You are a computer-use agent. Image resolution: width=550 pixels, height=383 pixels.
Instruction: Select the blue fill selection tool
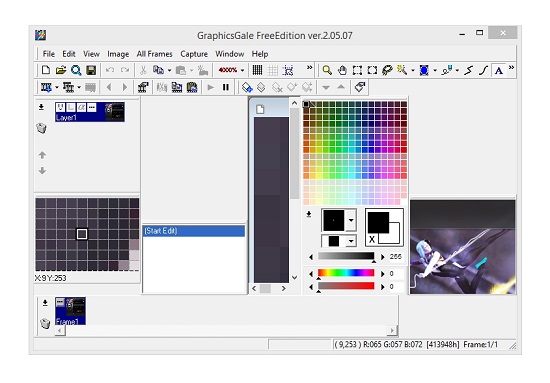(424, 70)
